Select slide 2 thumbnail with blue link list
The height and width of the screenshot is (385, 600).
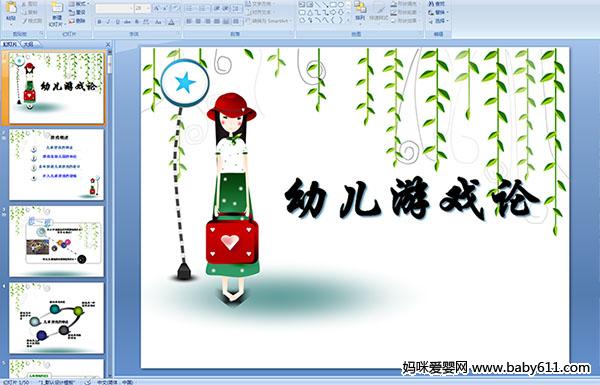pyautogui.click(x=56, y=165)
